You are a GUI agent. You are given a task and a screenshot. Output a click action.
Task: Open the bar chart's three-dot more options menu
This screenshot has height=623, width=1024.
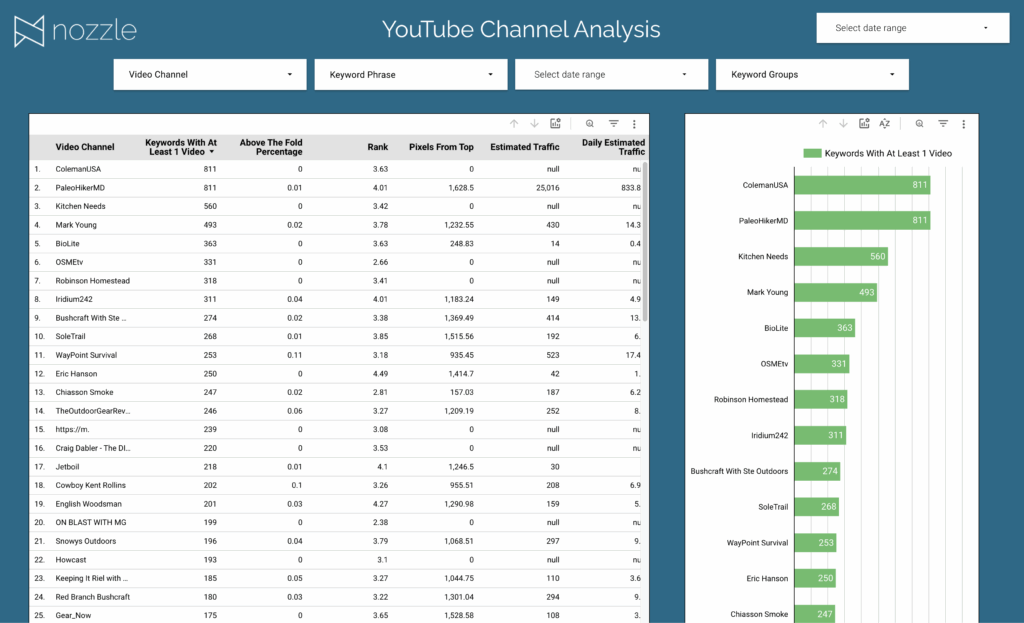[963, 124]
